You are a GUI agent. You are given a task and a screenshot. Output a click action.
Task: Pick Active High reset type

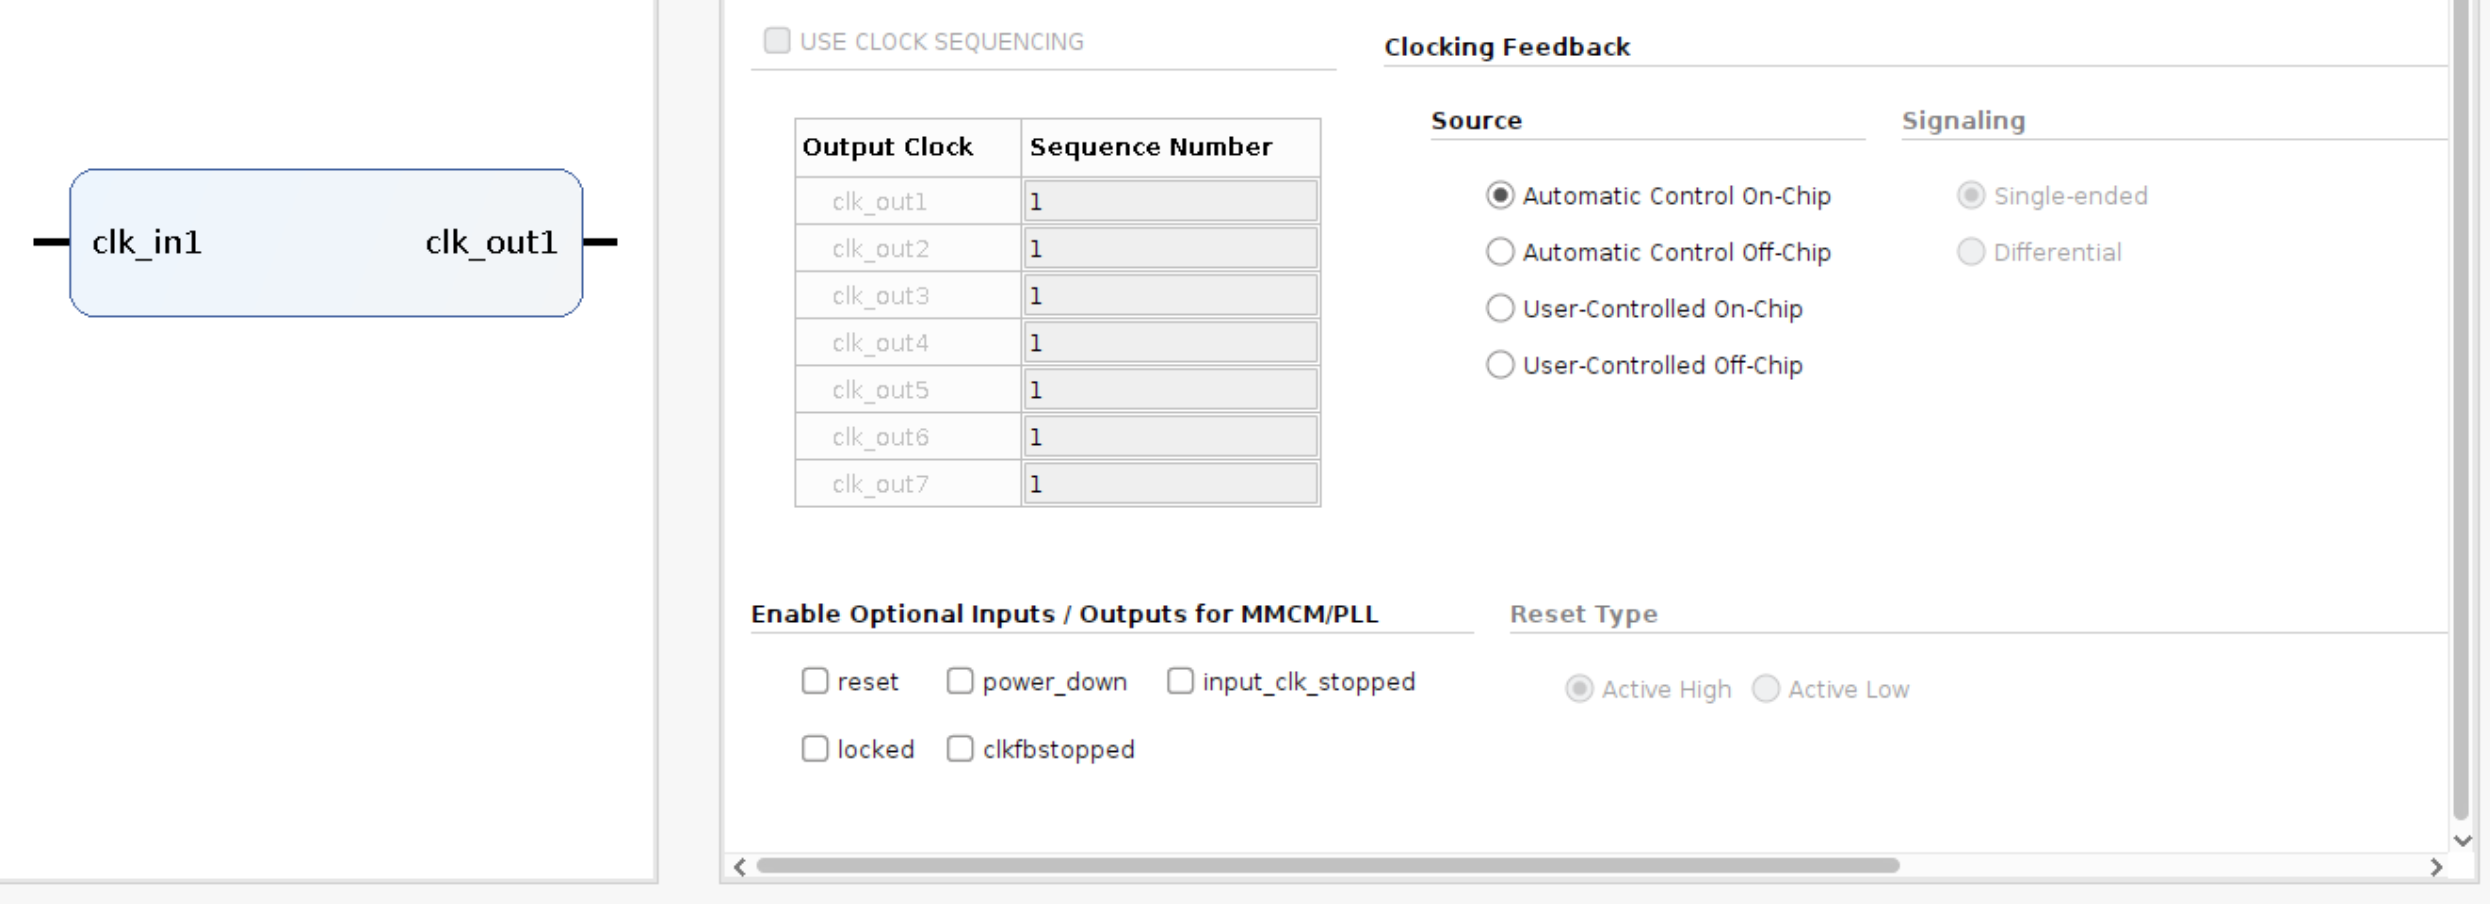pyautogui.click(x=1579, y=689)
